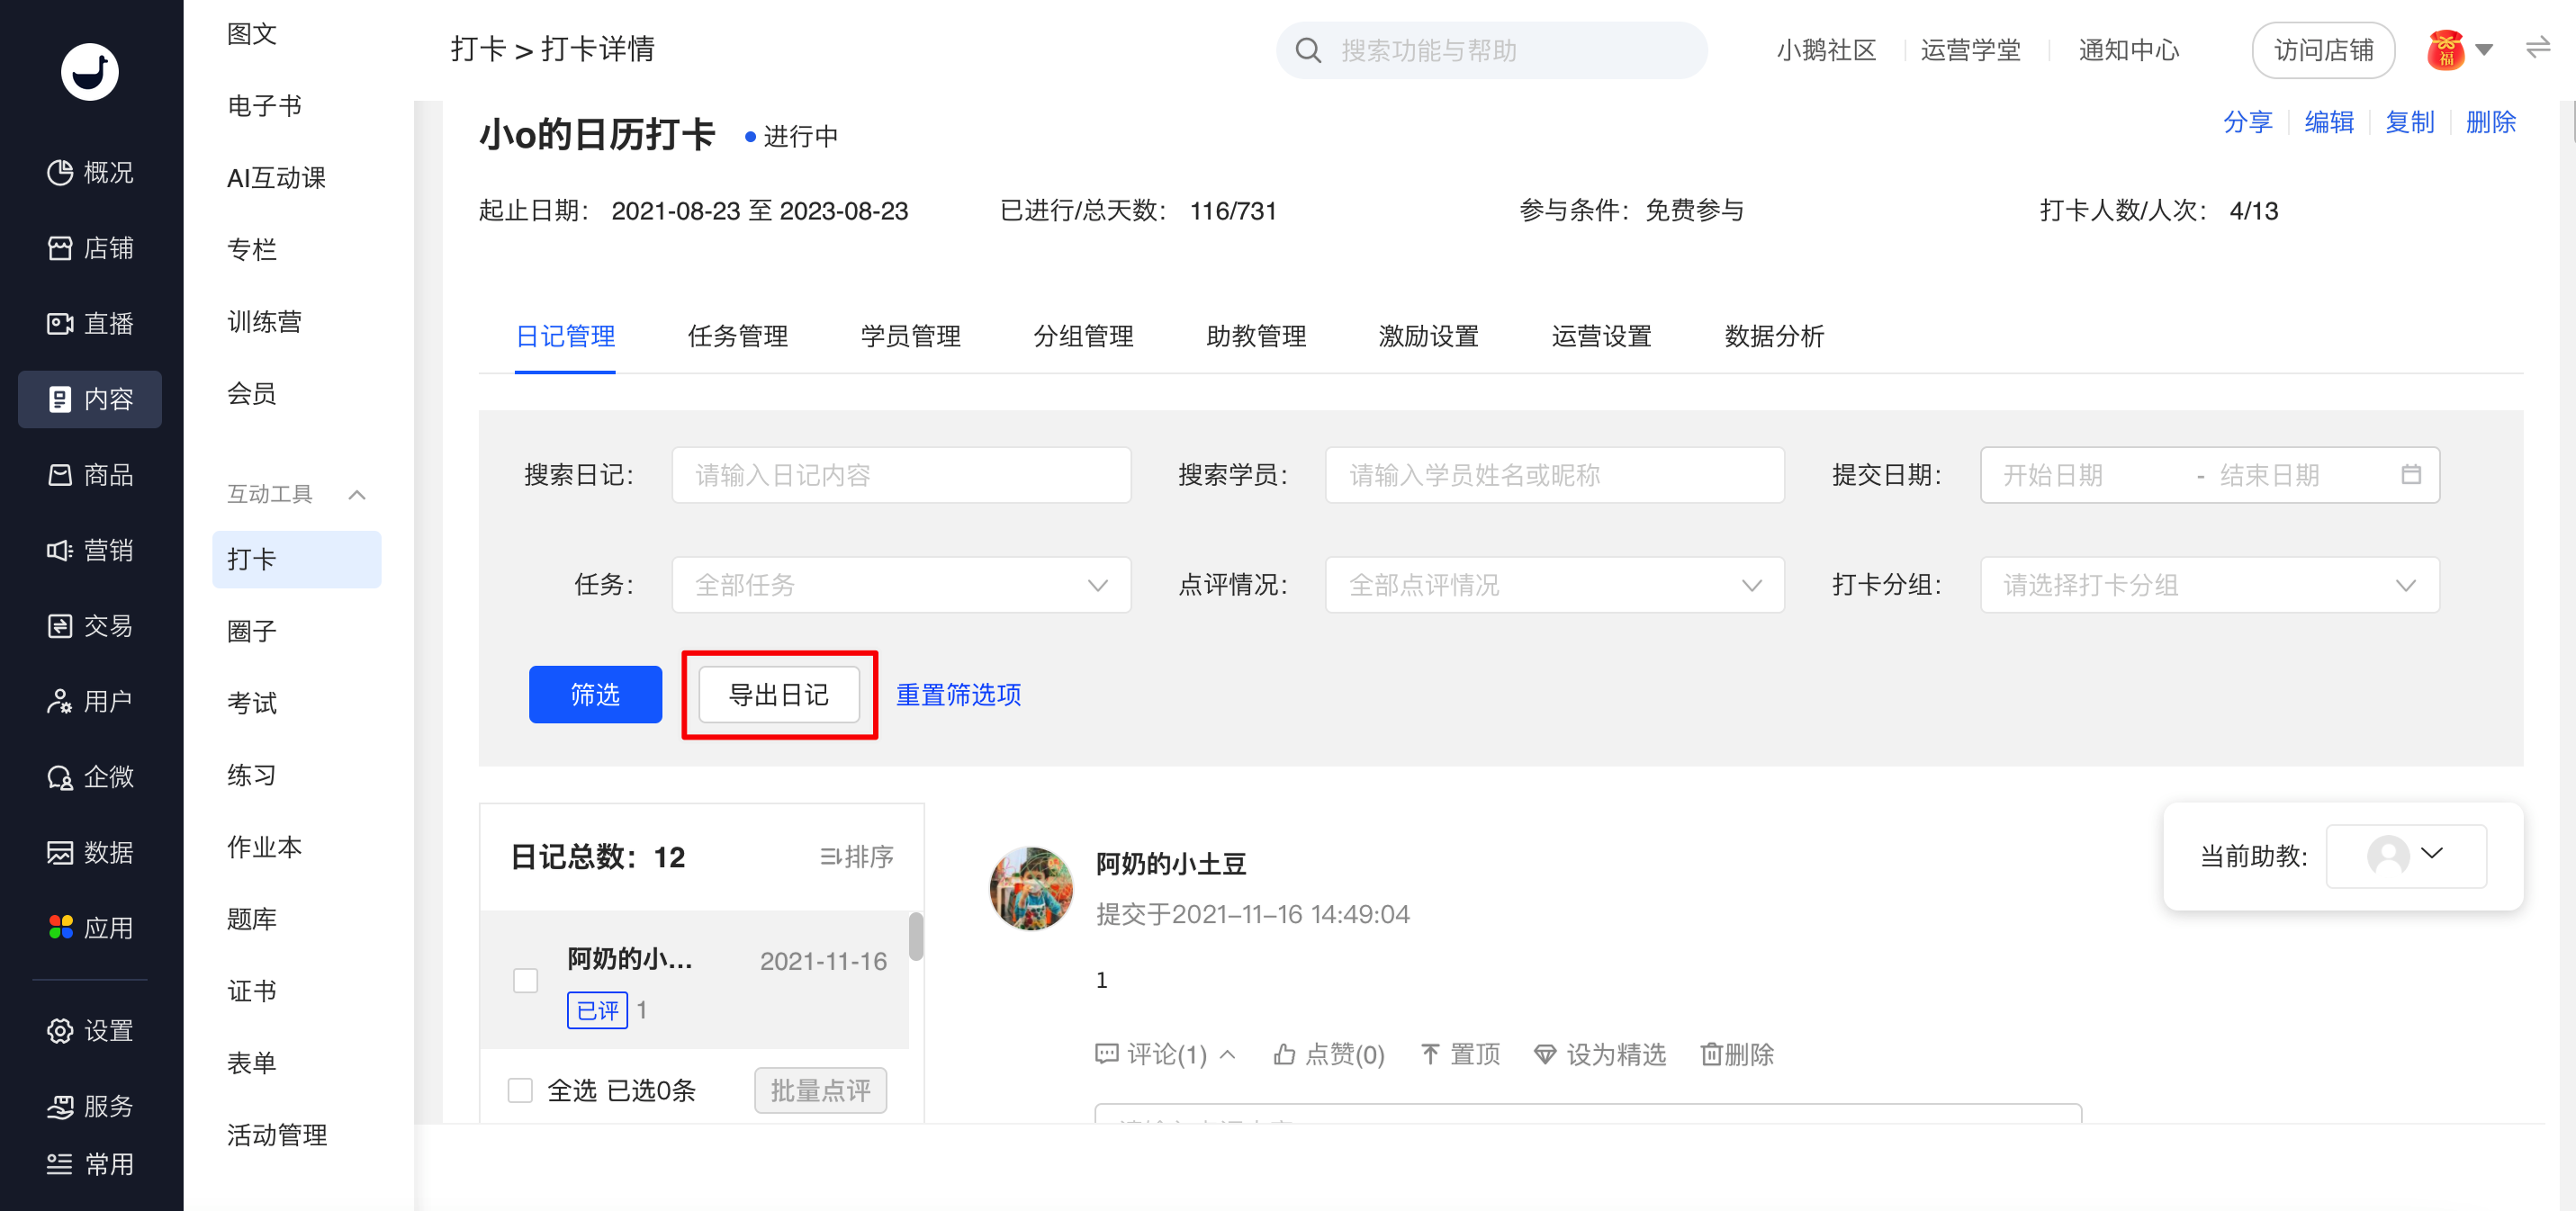Open the 数据分析 tab
Screen dimensions: 2576x1211
coord(1773,336)
